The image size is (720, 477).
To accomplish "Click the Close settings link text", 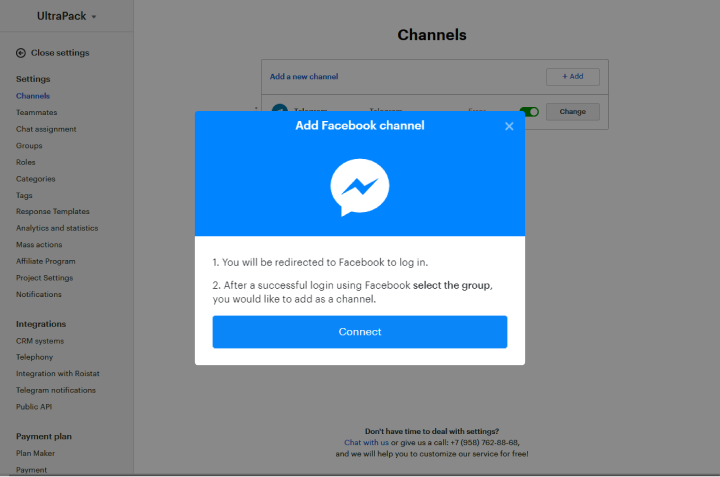I will point(60,53).
